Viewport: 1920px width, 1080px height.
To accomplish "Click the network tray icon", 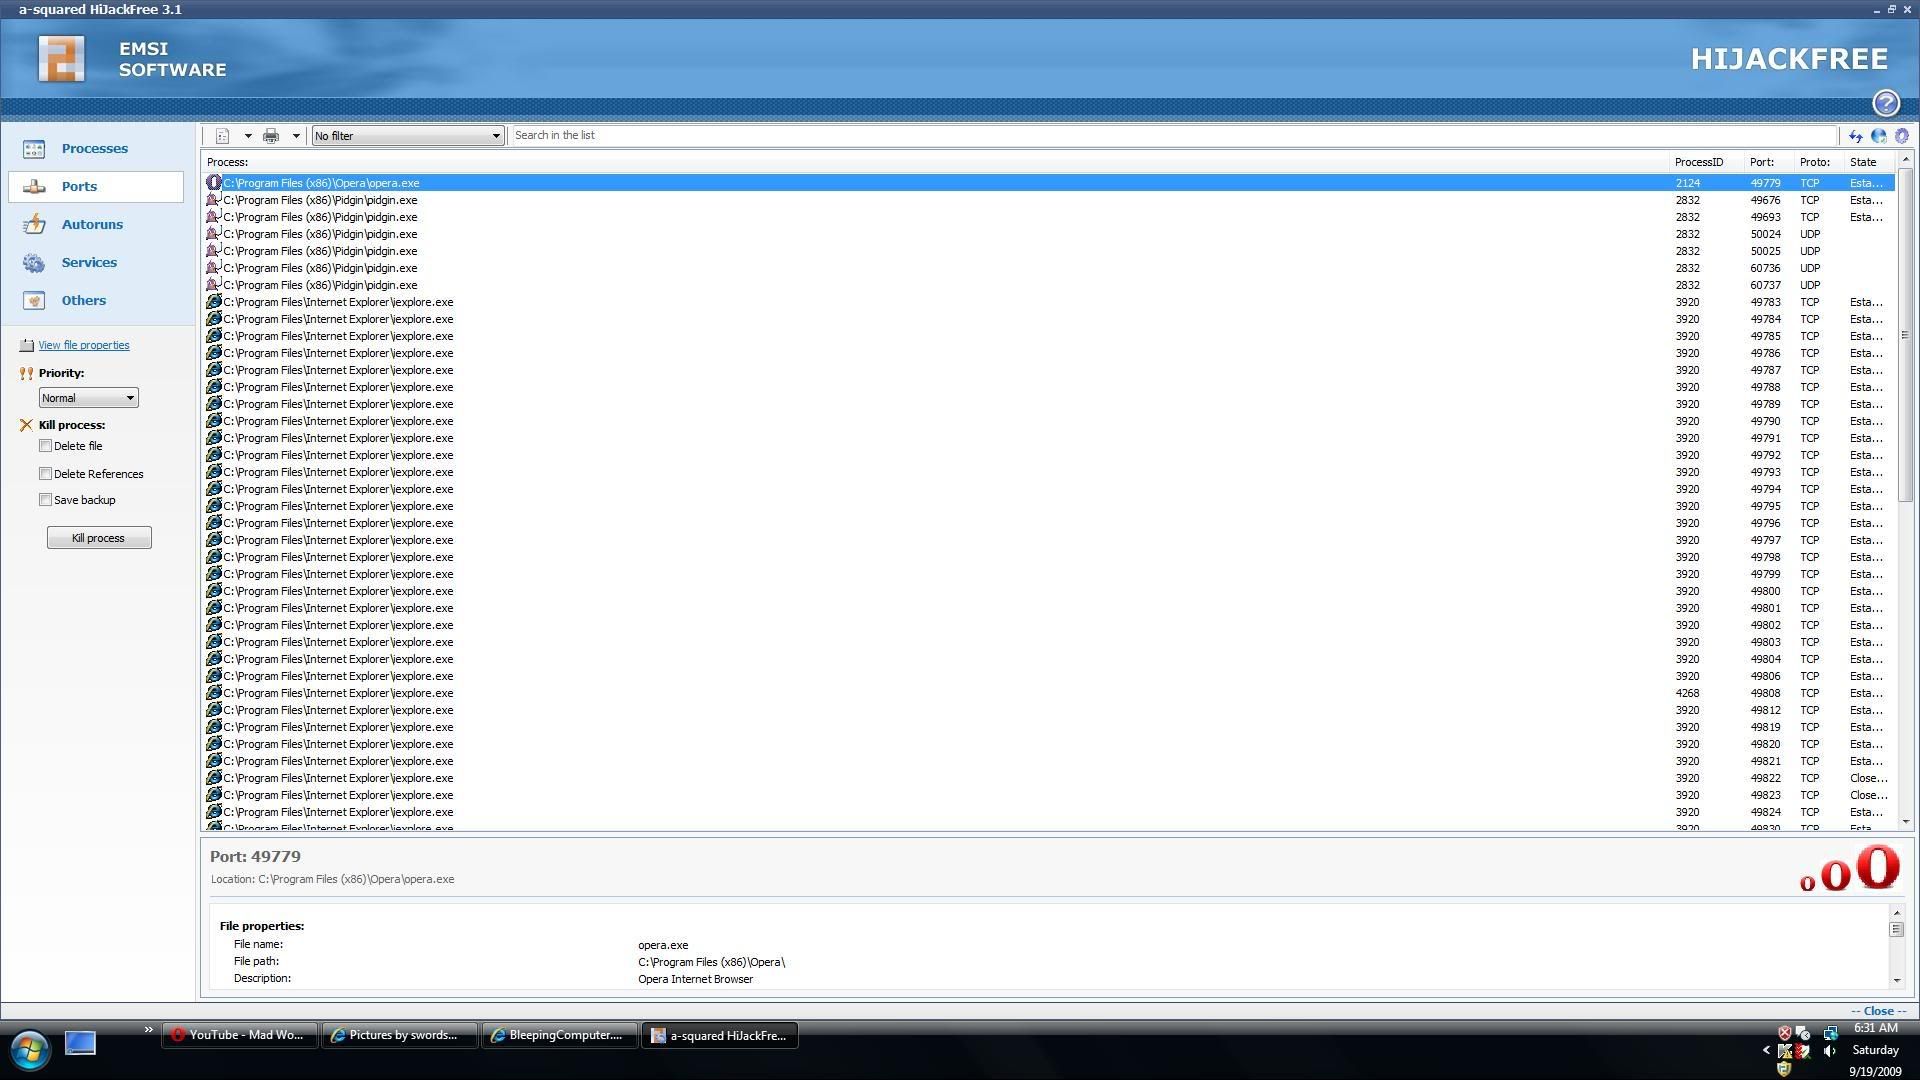I will click(x=1830, y=1033).
